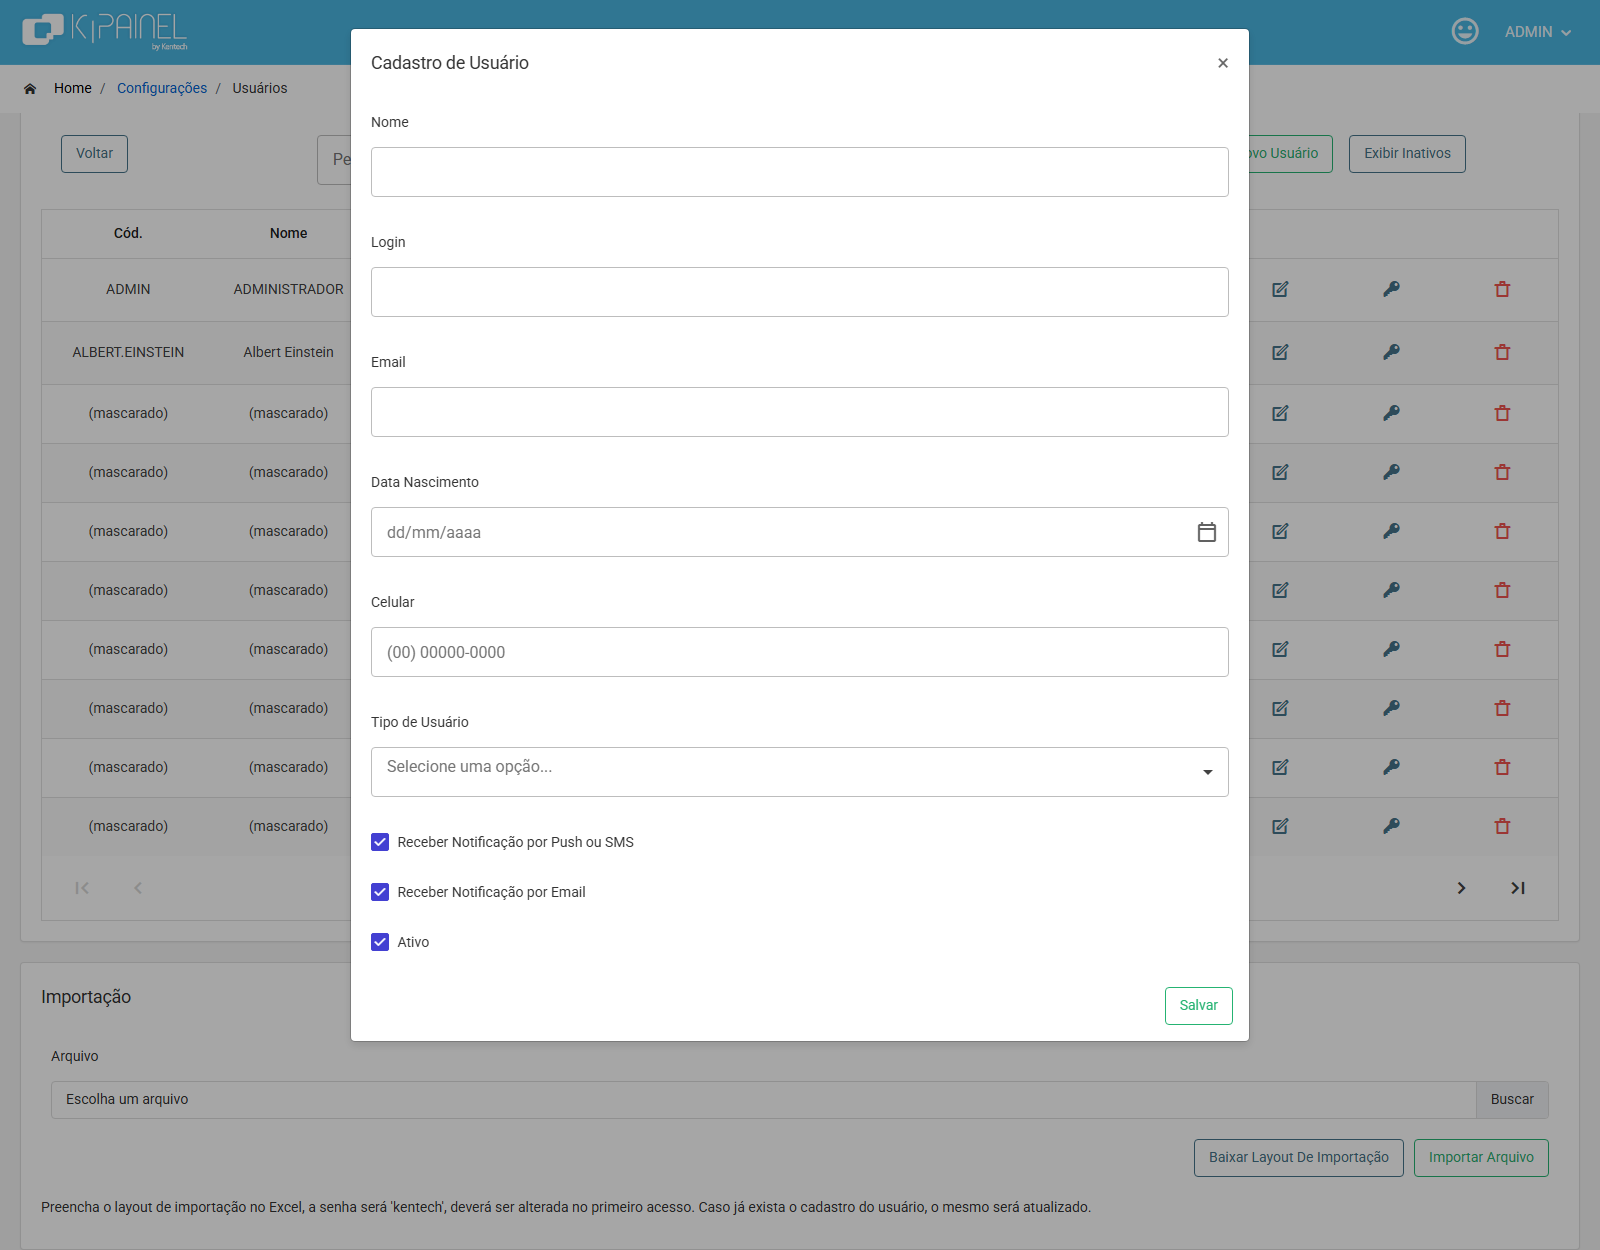
Task: Click the ALBERT.EINSTEIN code cell
Action: pyautogui.click(x=128, y=352)
